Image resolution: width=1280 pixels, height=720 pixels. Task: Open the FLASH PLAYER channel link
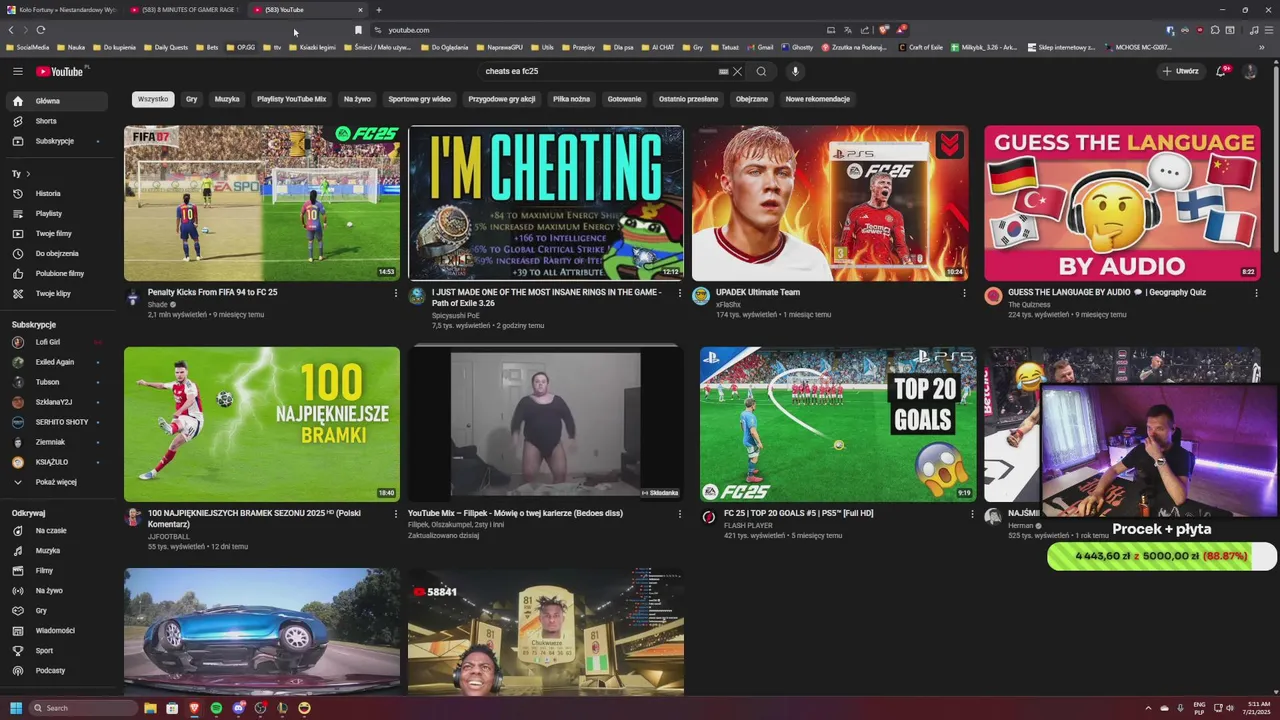748,525
